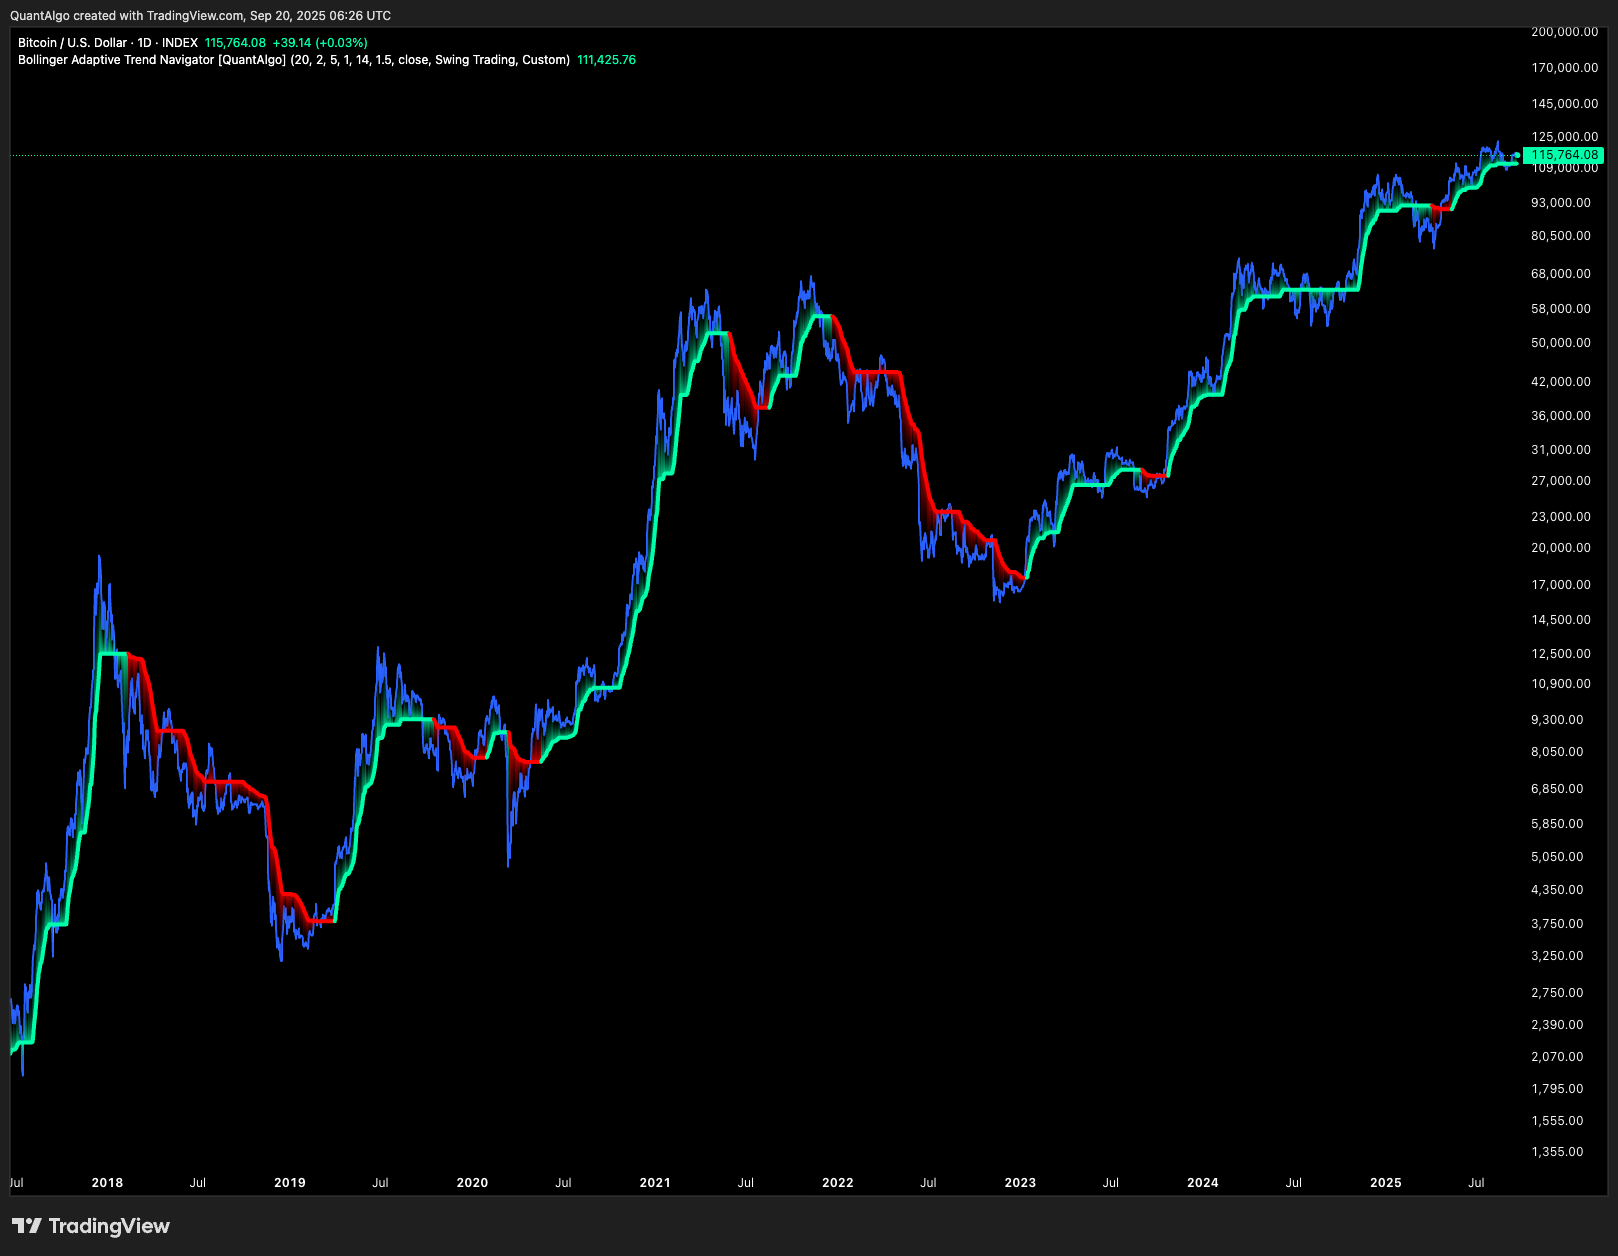Click the 170,000.00 price axis label
Screen dimensions: 1618x1256
point(1565,68)
